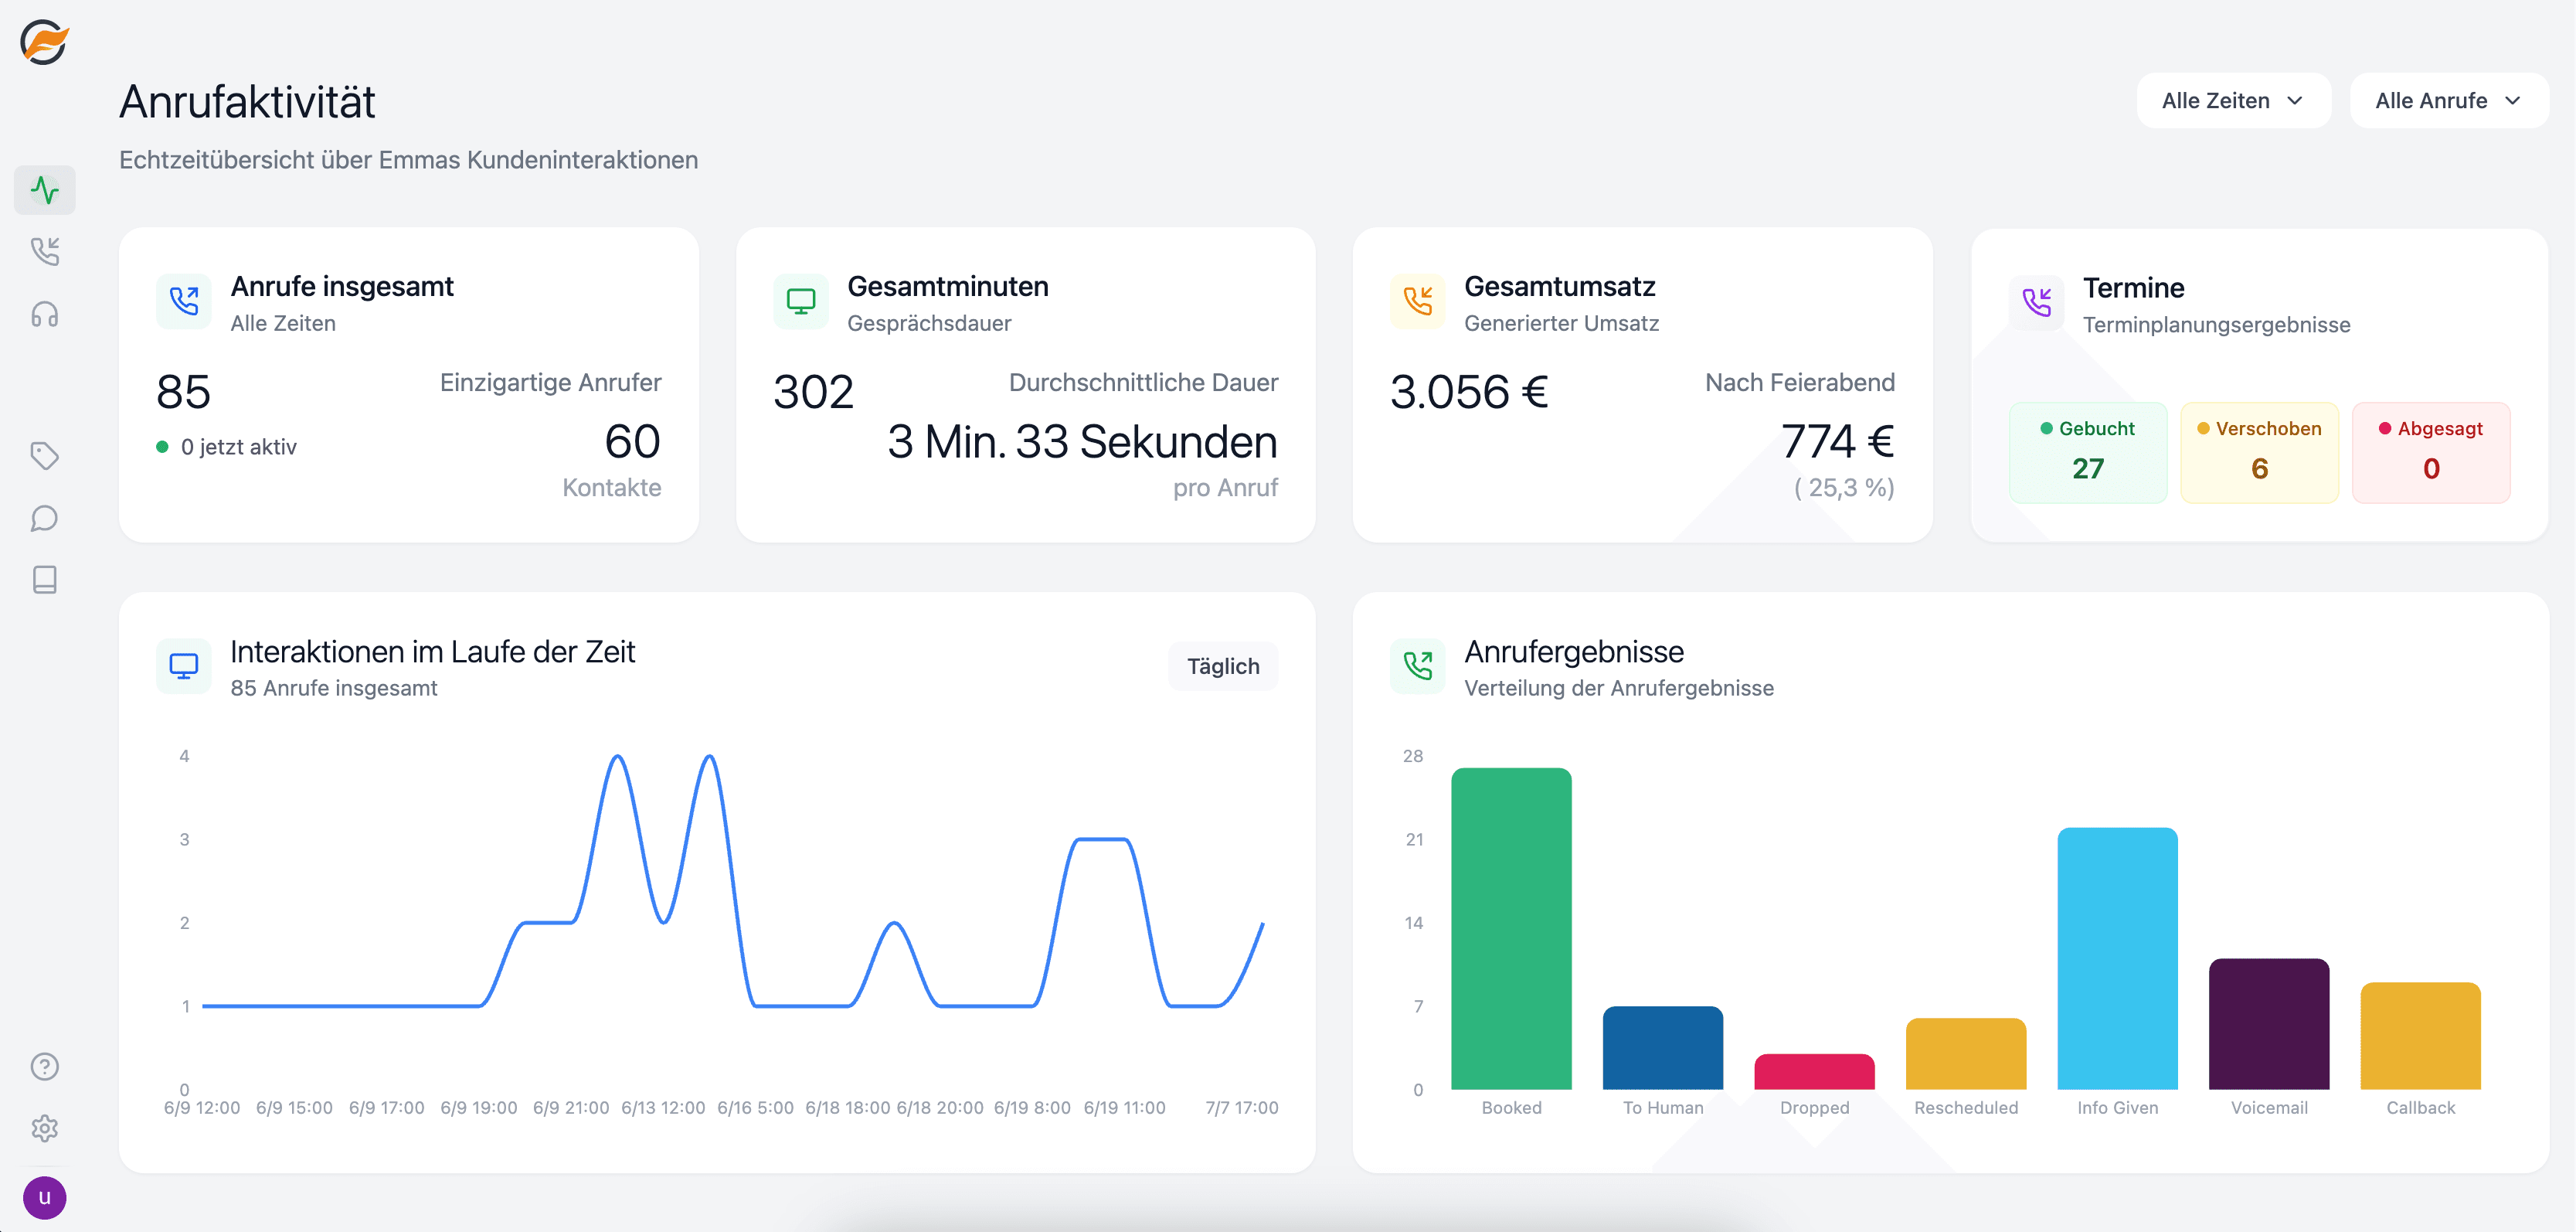Click the Abgesagt appointments tile
The height and width of the screenshot is (1232, 2576).
point(2430,452)
